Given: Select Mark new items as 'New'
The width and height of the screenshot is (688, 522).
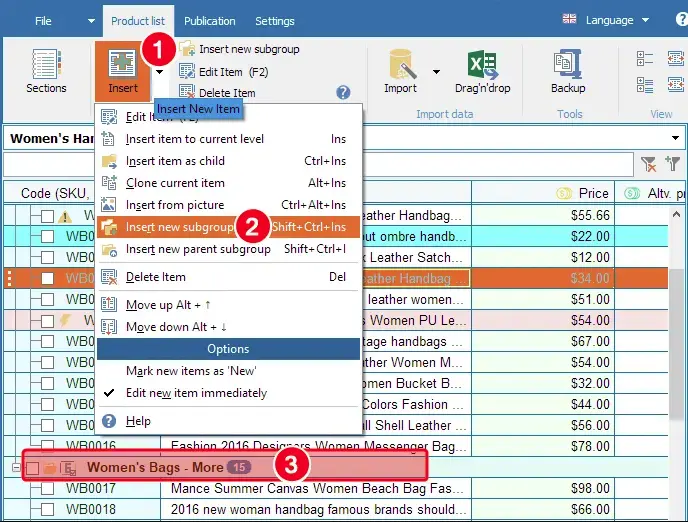Looking at the screenshot, I should [x=228, y=371].
